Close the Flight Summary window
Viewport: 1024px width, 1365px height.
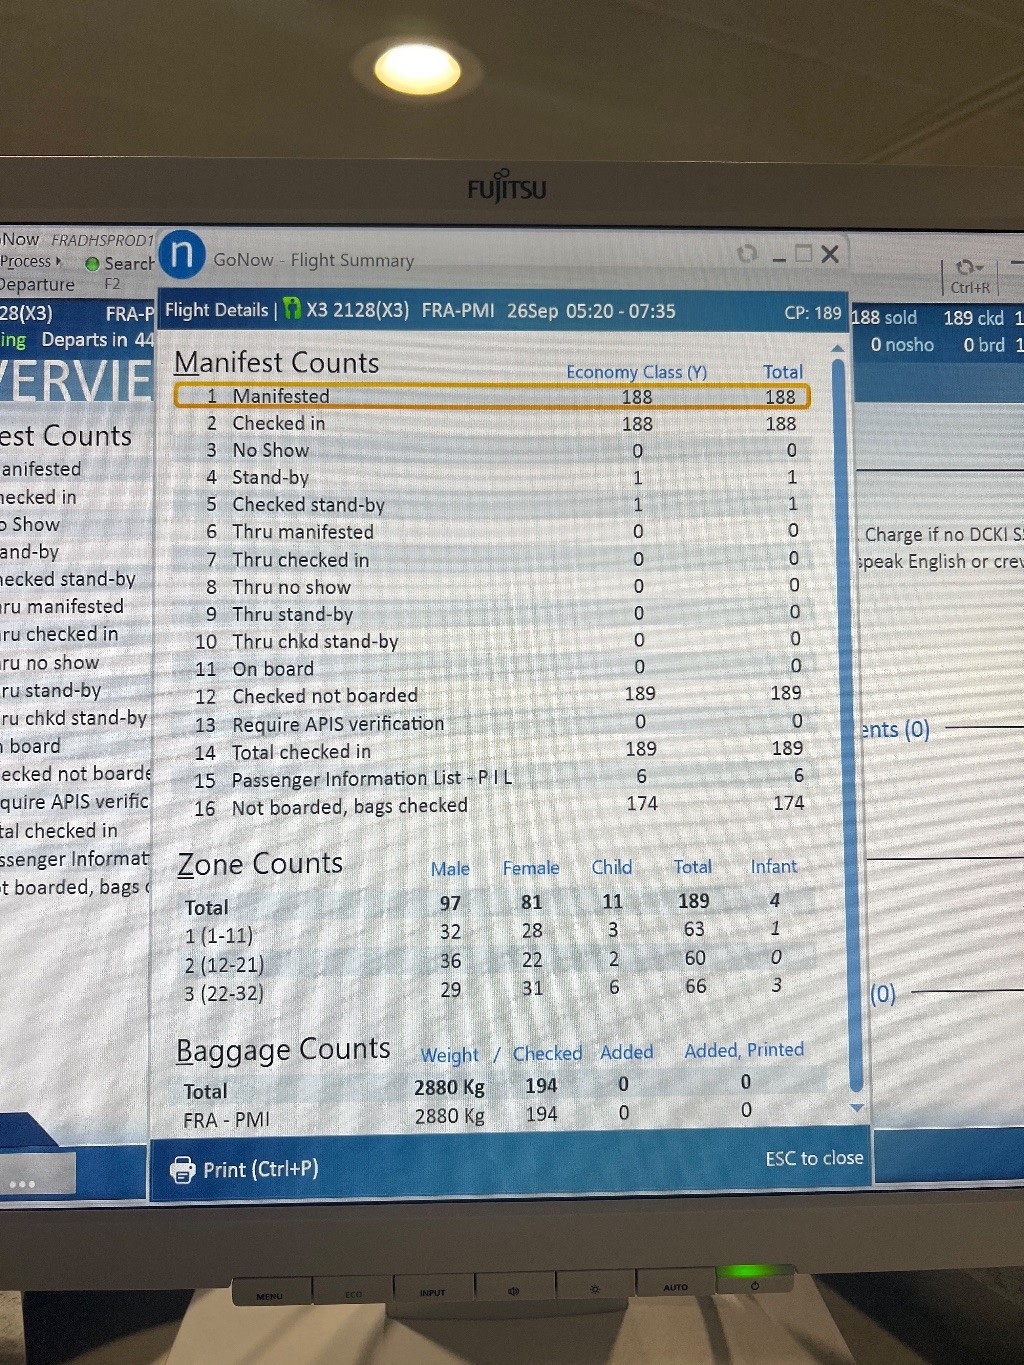click(x=830, y=254)
